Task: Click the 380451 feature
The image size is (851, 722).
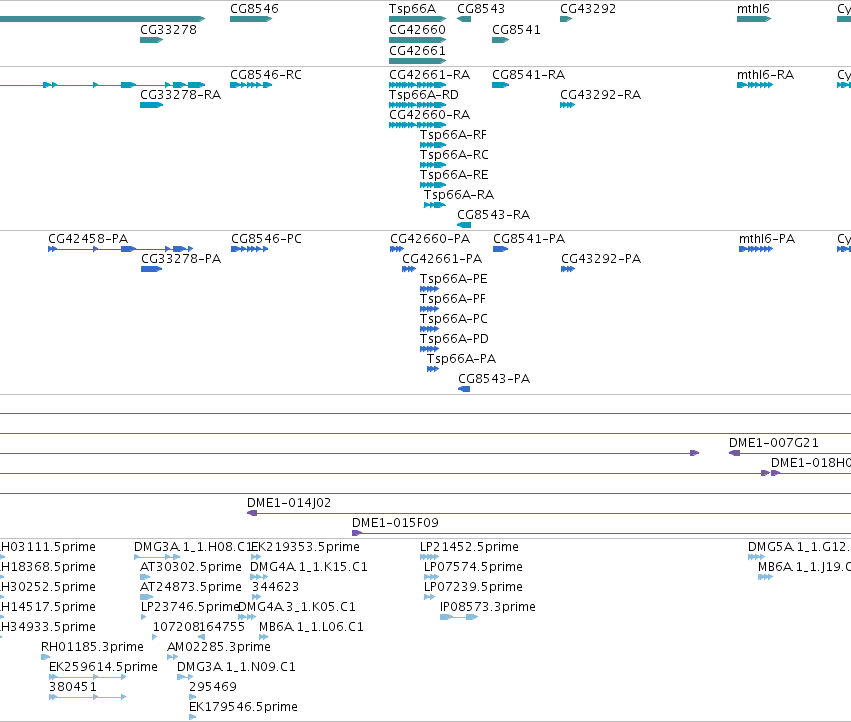Action: 87,697
